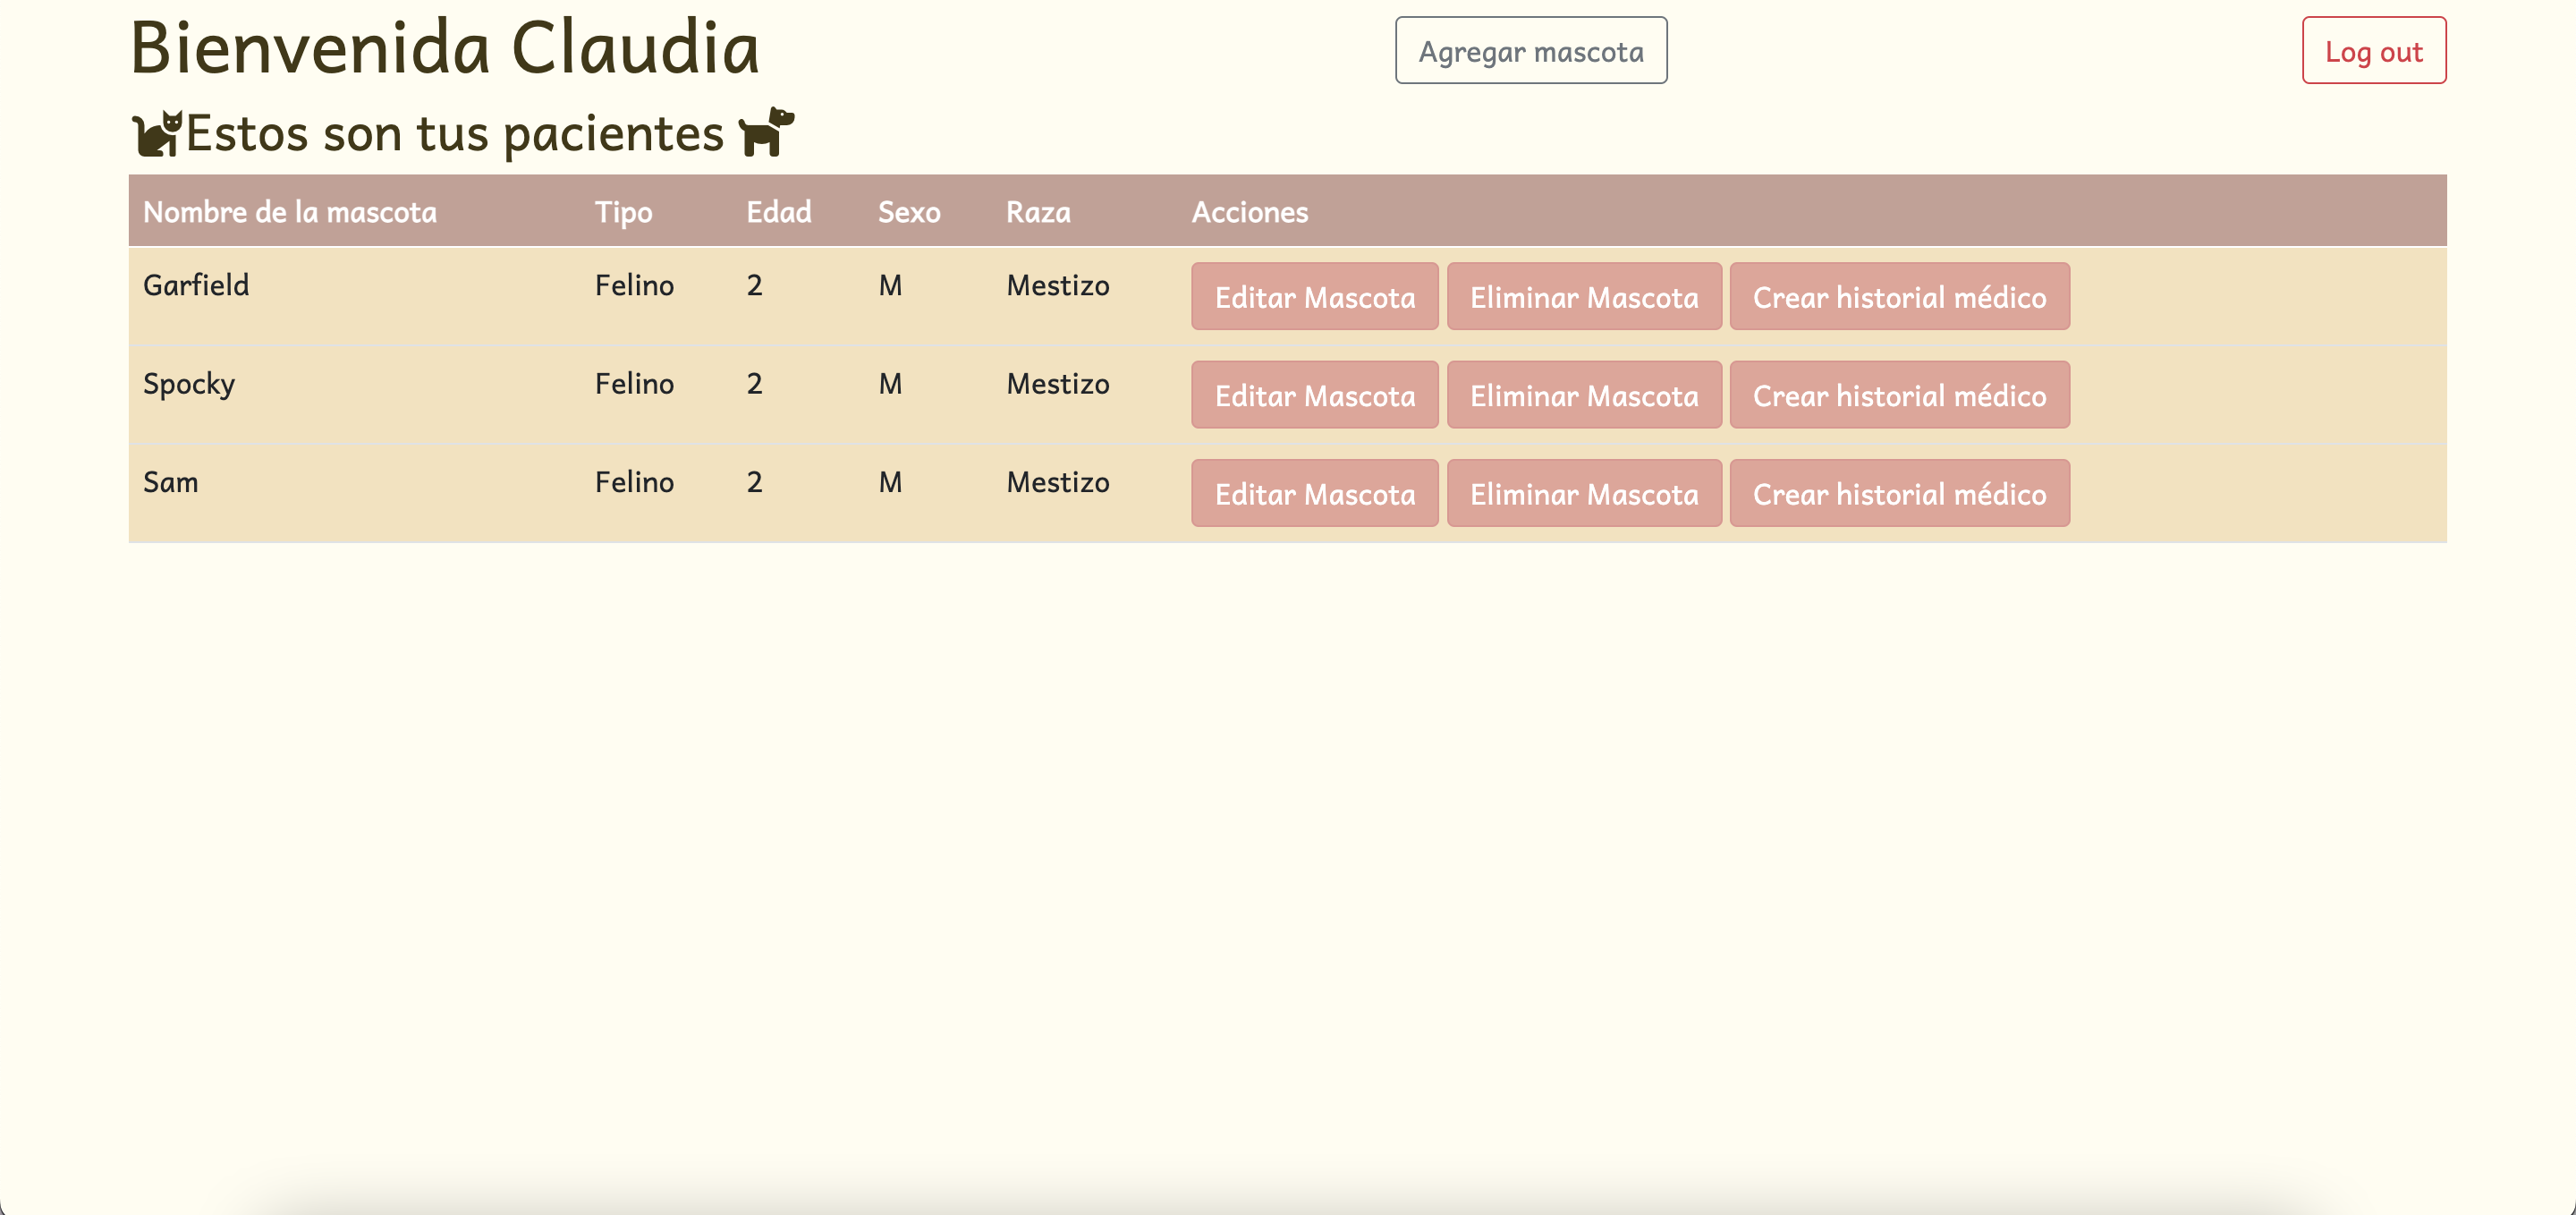Select Eliminar Mascota for Sam

pyautogui.click(x=1584, y=492)
